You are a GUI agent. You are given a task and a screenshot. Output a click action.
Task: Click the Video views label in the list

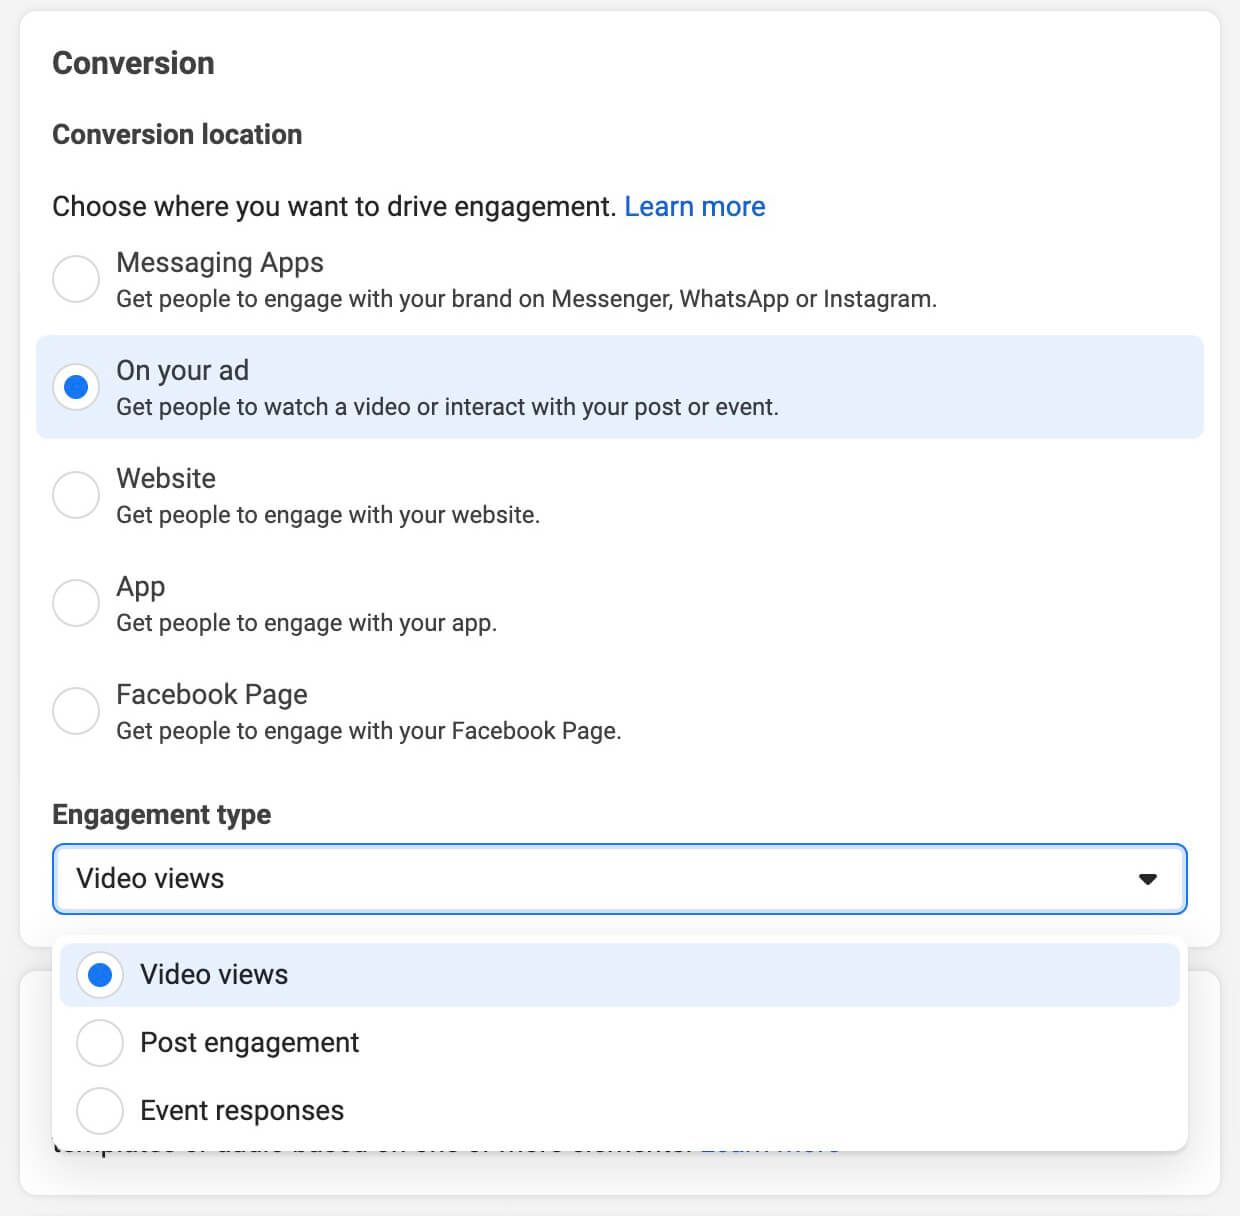[214, 975]
